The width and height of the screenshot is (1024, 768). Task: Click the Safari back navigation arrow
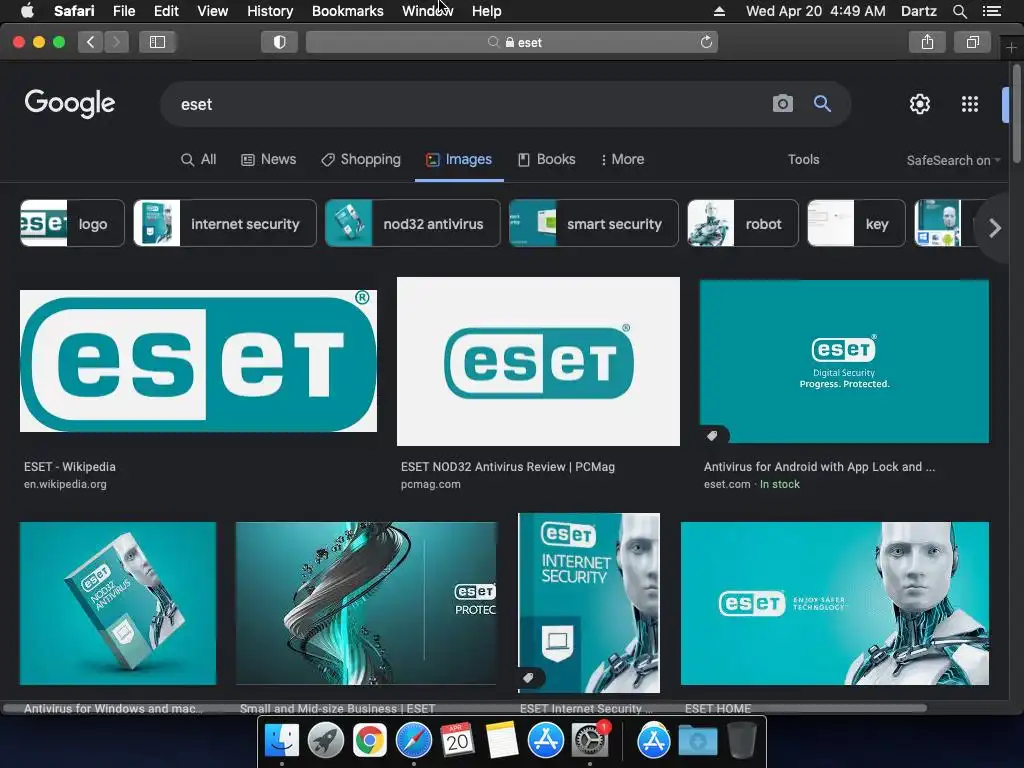(x=91, y=42)
